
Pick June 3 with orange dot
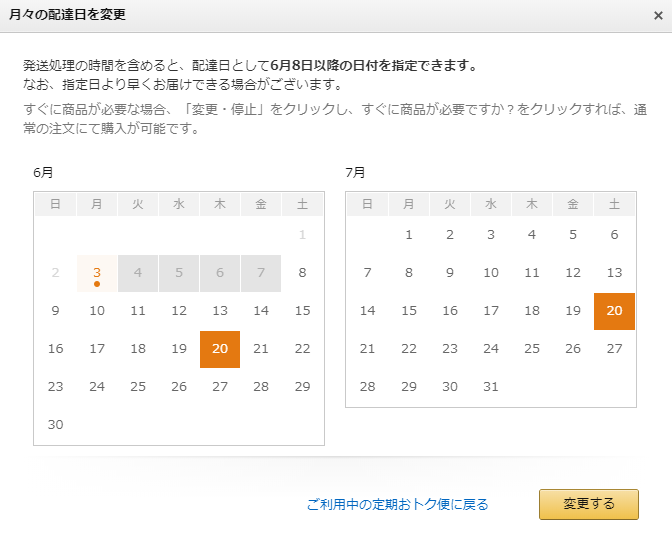tap(97, 273)
